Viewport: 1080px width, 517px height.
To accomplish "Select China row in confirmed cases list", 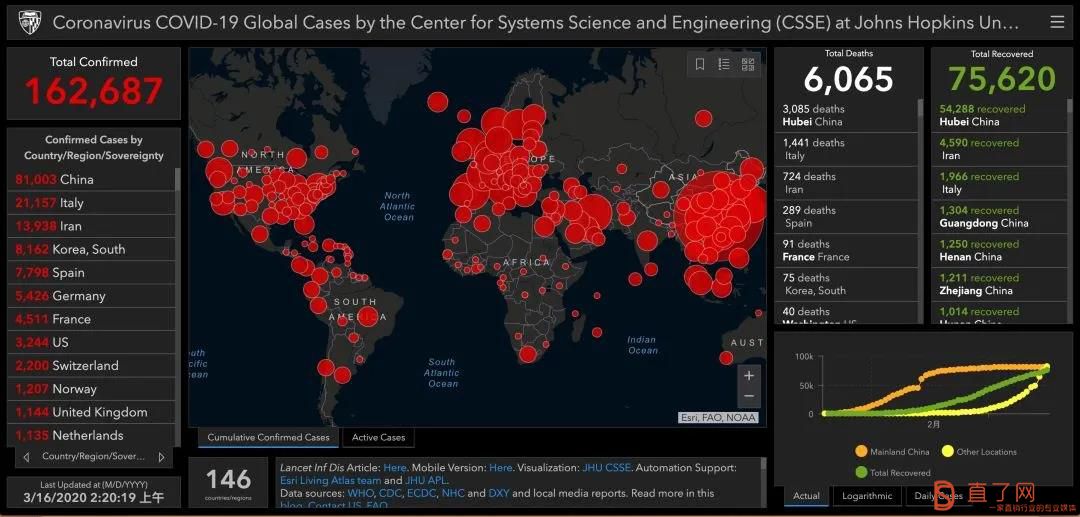I will pyautogui.click(x=92, y=180).
